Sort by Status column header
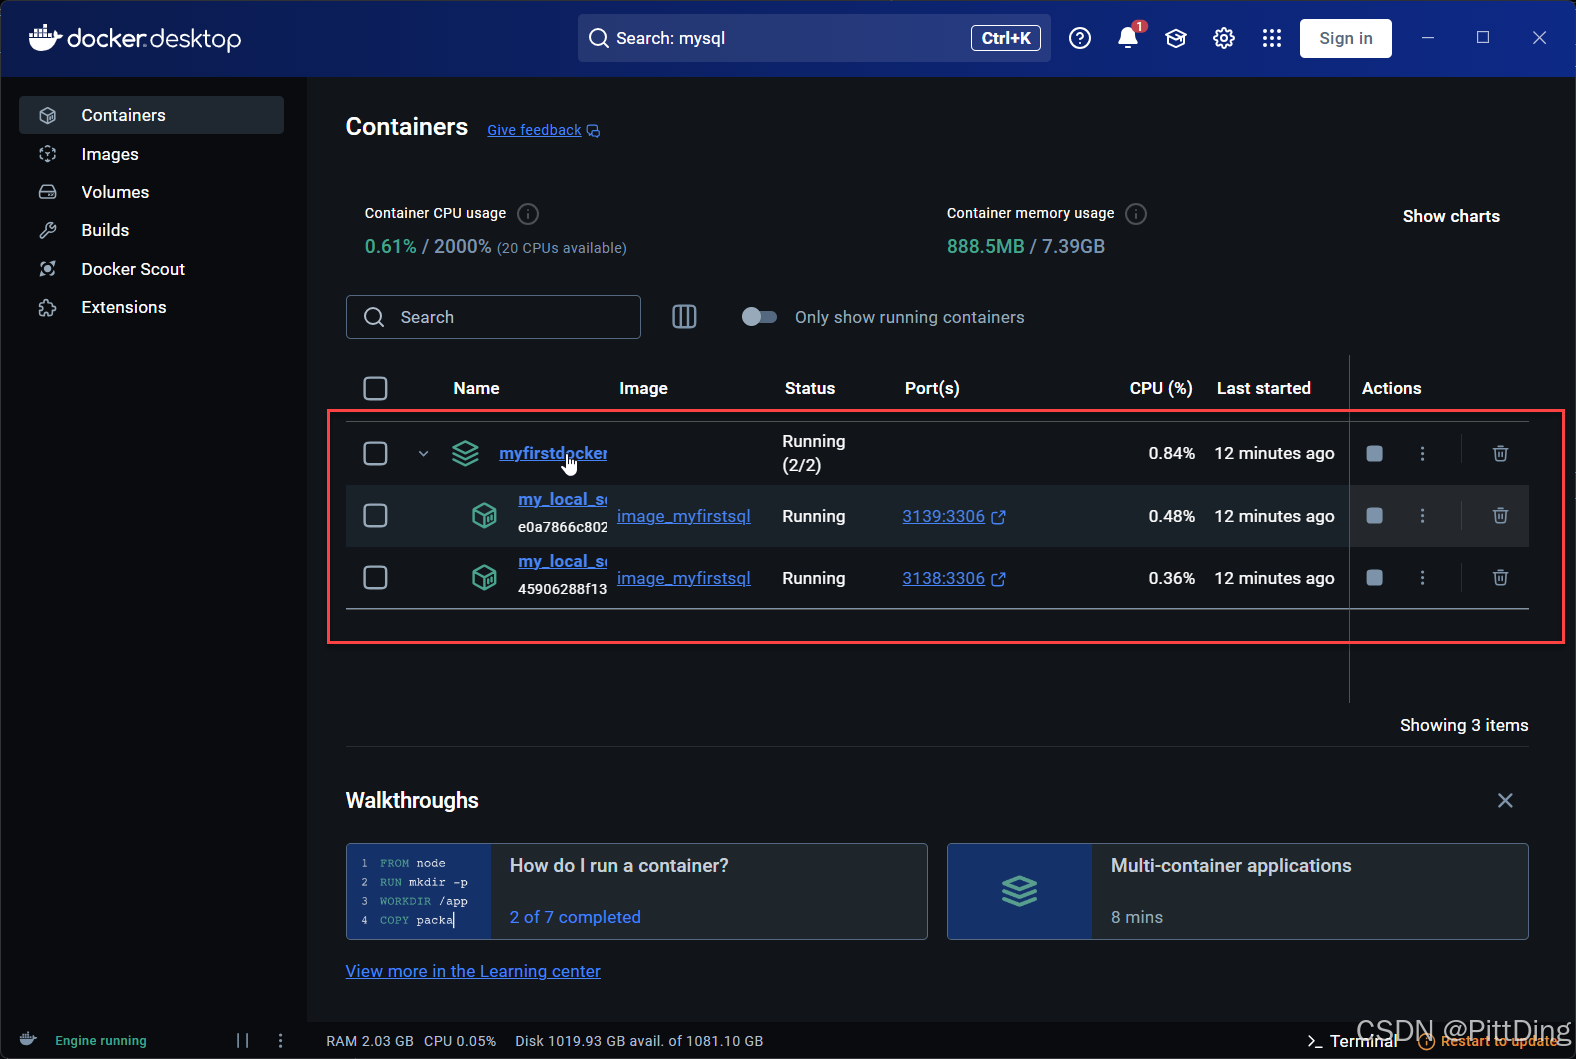Screen dimensions: 1576x1059 (x=809, y=388)
